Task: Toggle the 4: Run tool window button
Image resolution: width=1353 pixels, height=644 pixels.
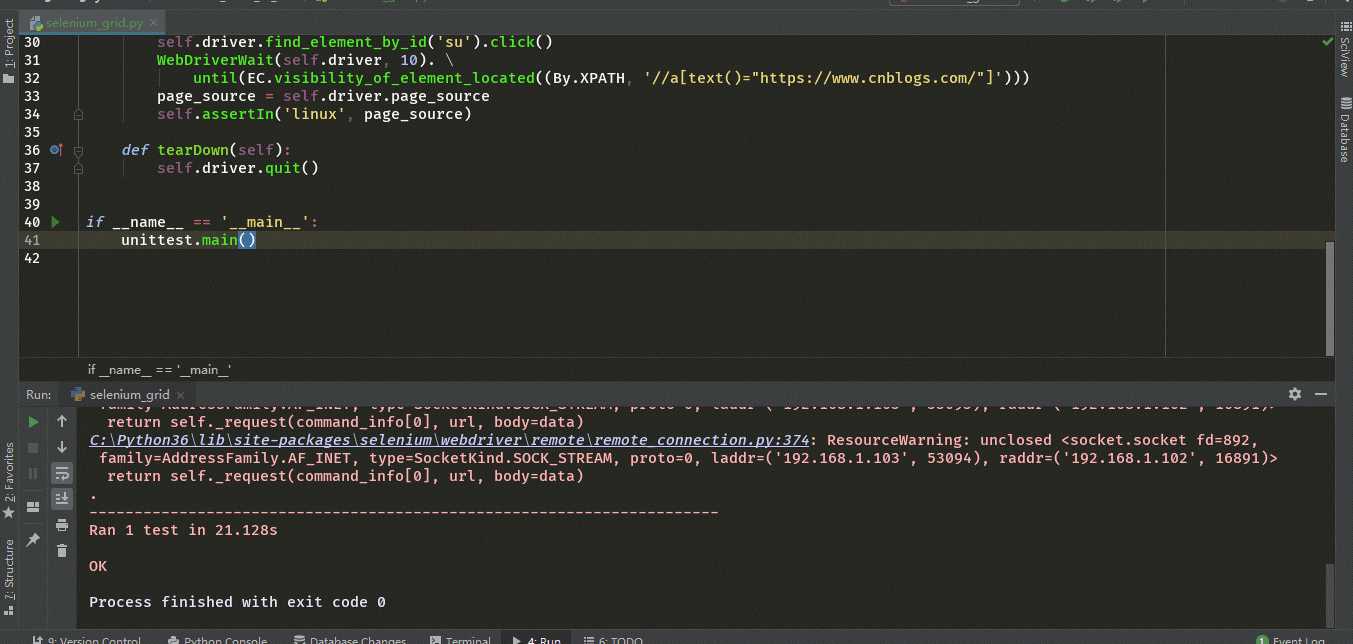Action: [x=537, y=640]
